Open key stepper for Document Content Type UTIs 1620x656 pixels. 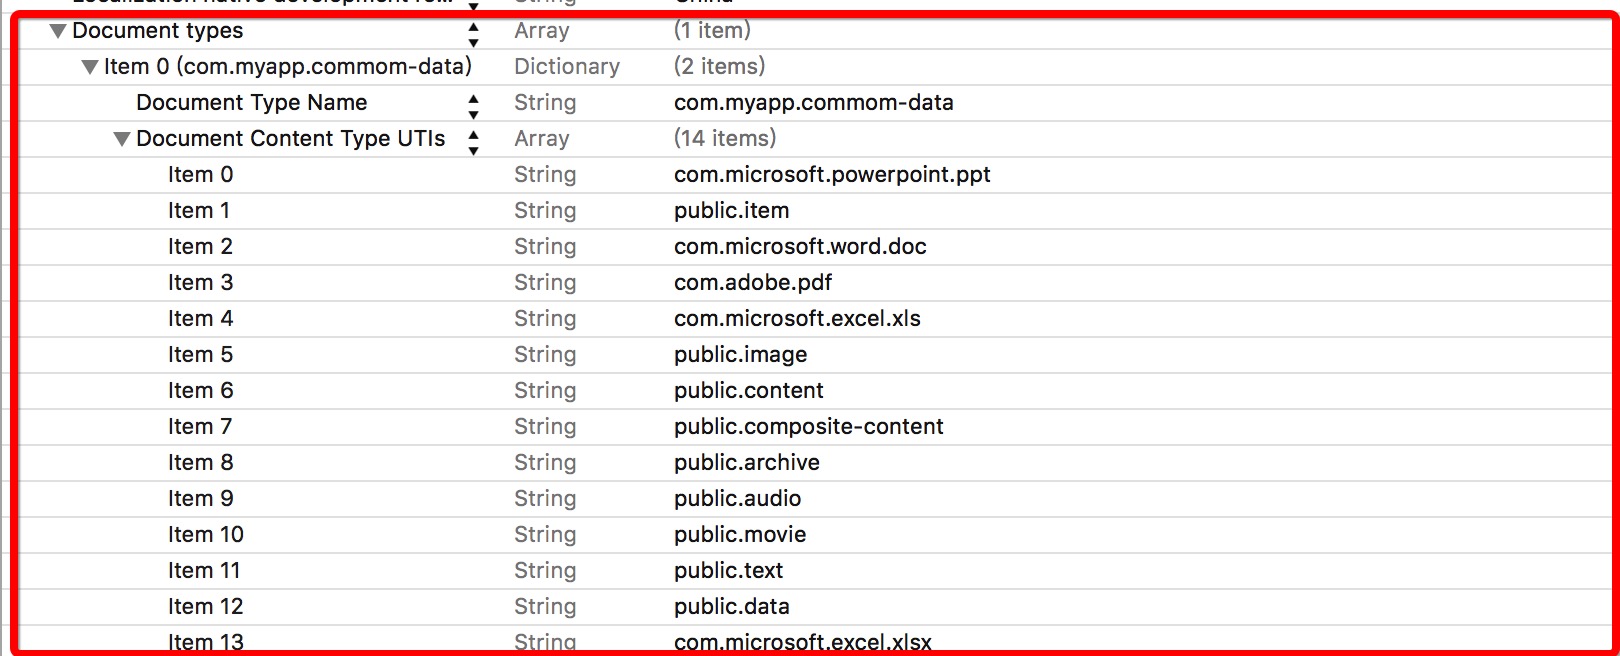click(474, 142)
